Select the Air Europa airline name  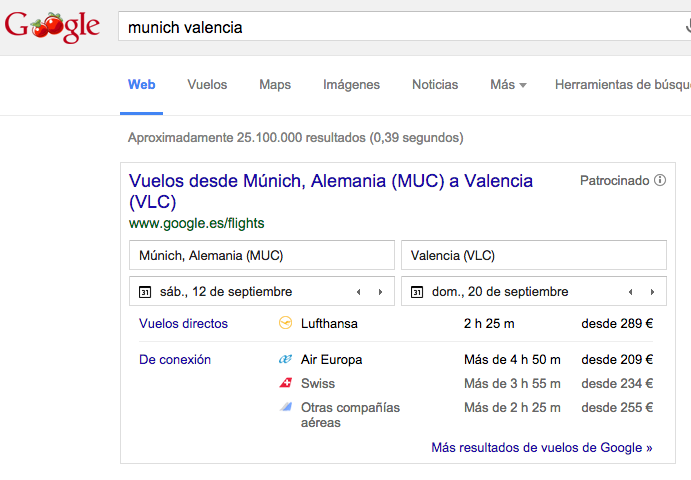[331, 360]
